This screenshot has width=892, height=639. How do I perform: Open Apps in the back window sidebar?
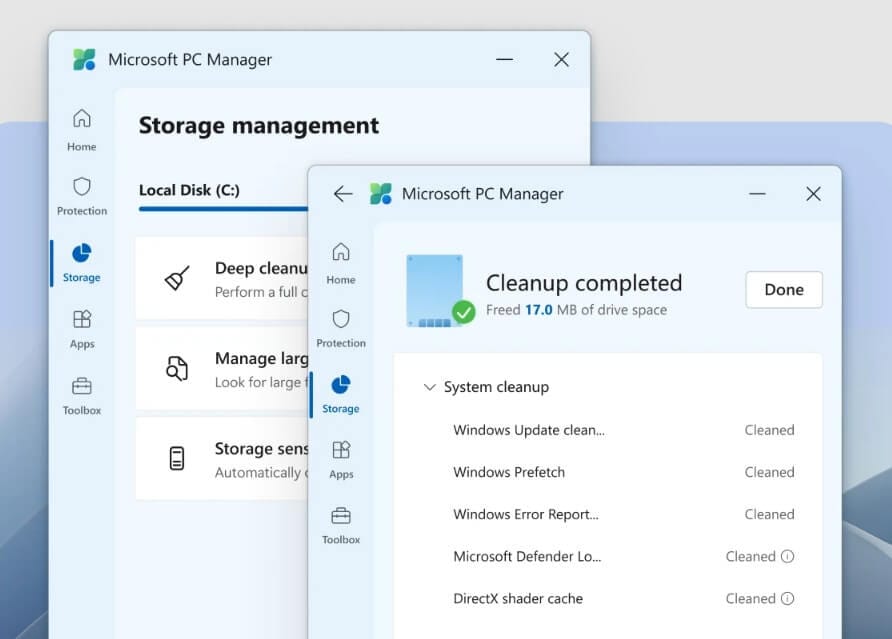click(81, 329)
